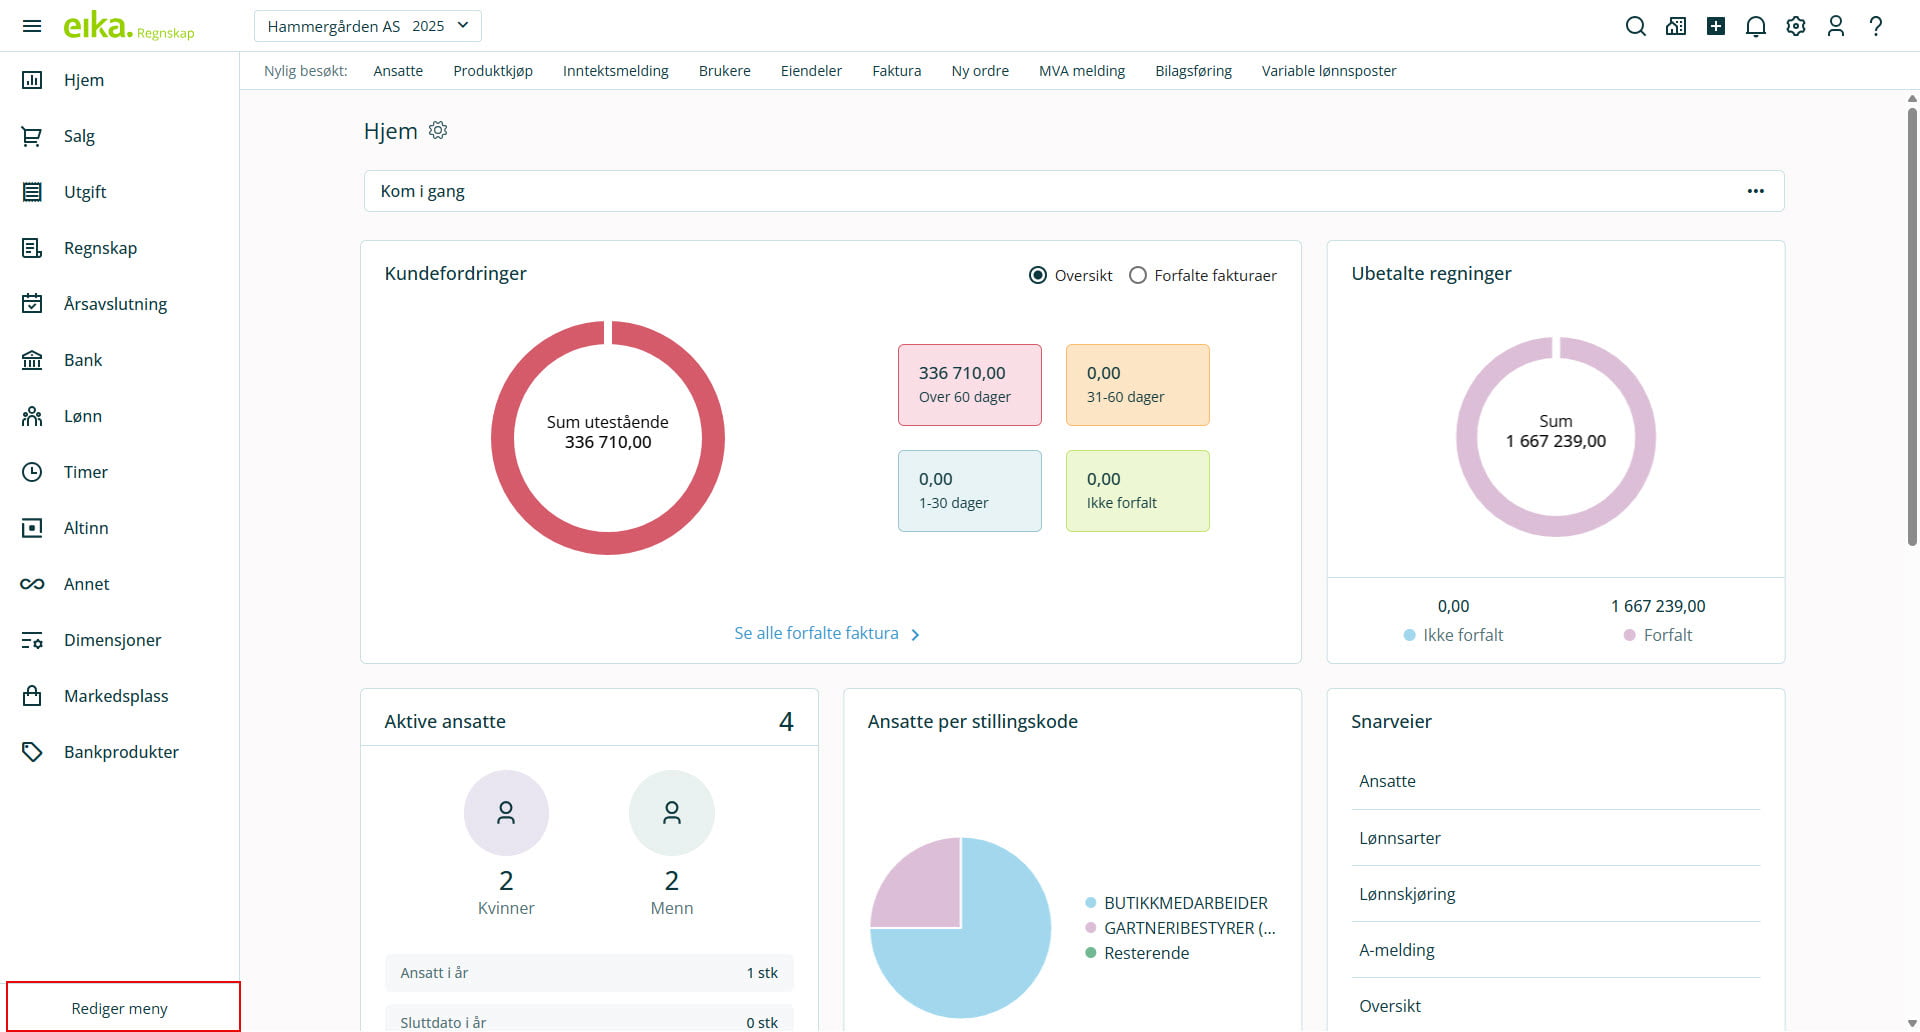Click the plus create-new icon
The height and width of the screenshot is (1032, 1920).
[x=1715, y=26]
